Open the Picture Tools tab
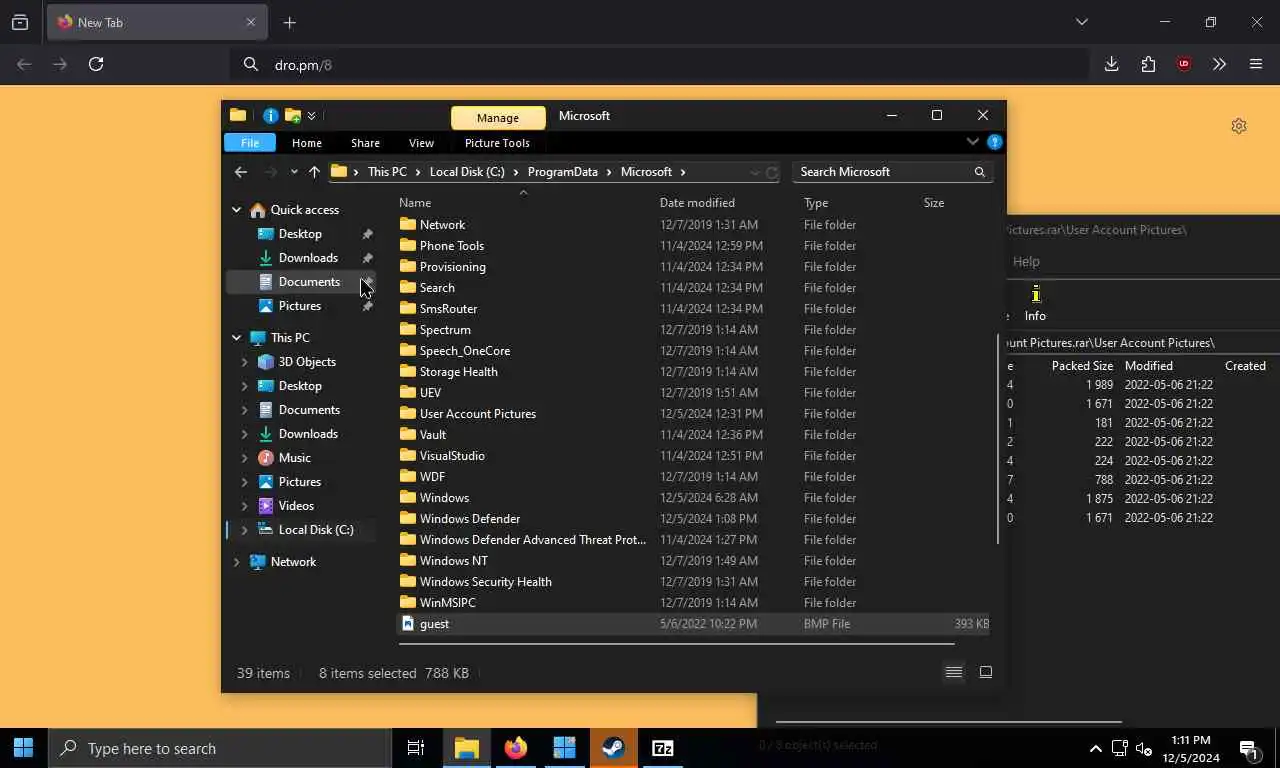Viewport: 1280px width, 768px height. [497, 143]
